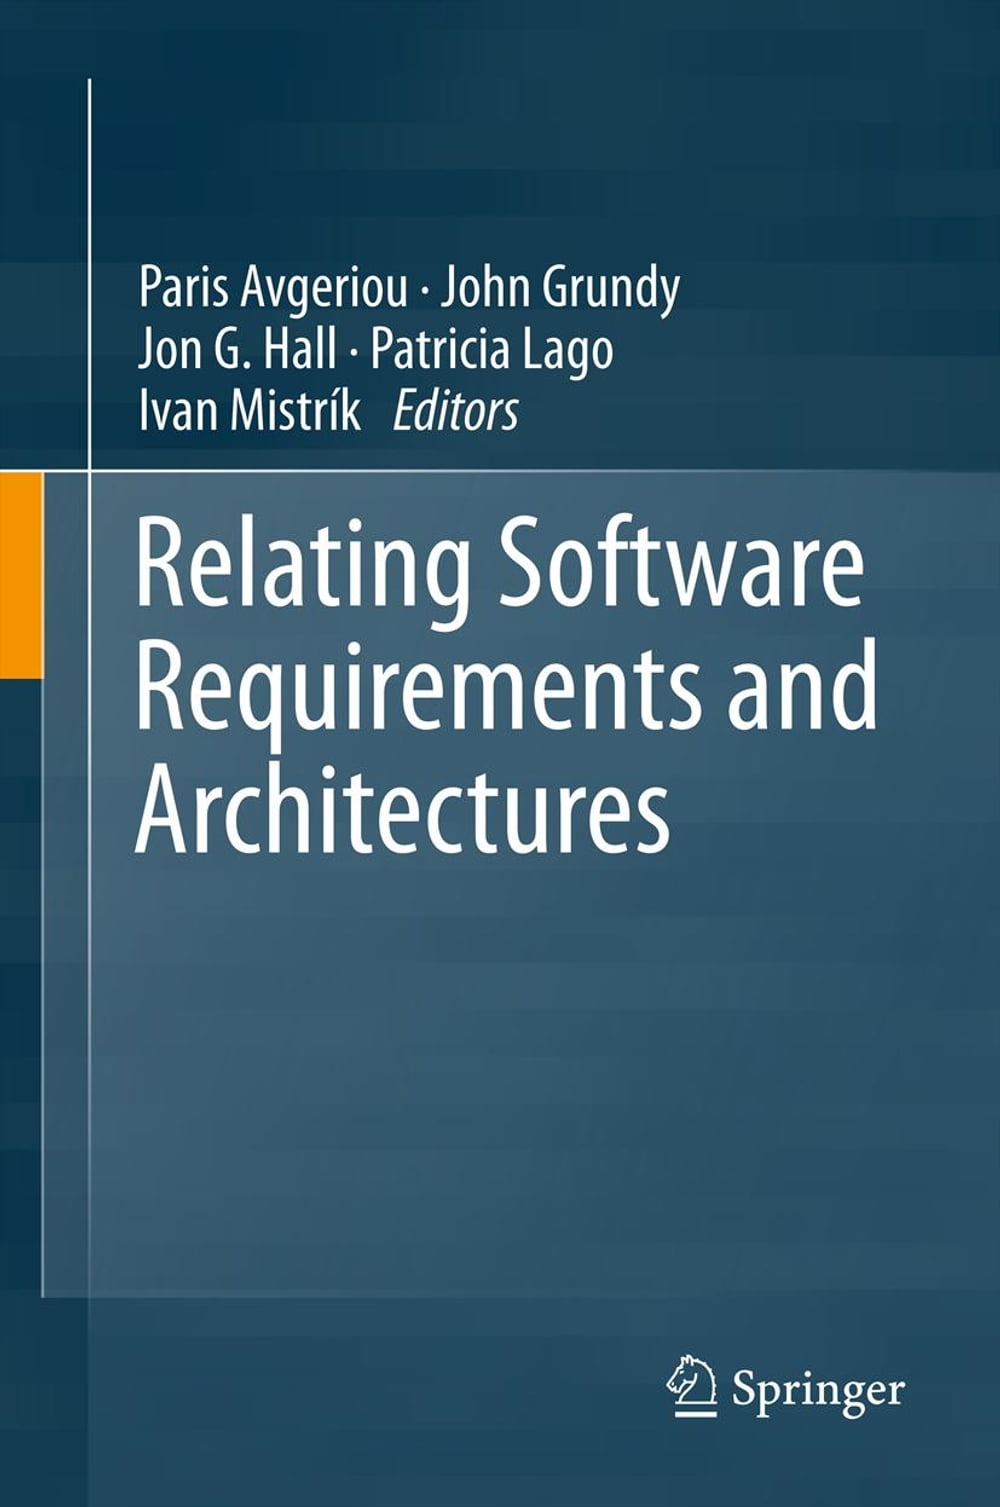
Task: Select editor name Jon G. Hall
Action: 237,350
